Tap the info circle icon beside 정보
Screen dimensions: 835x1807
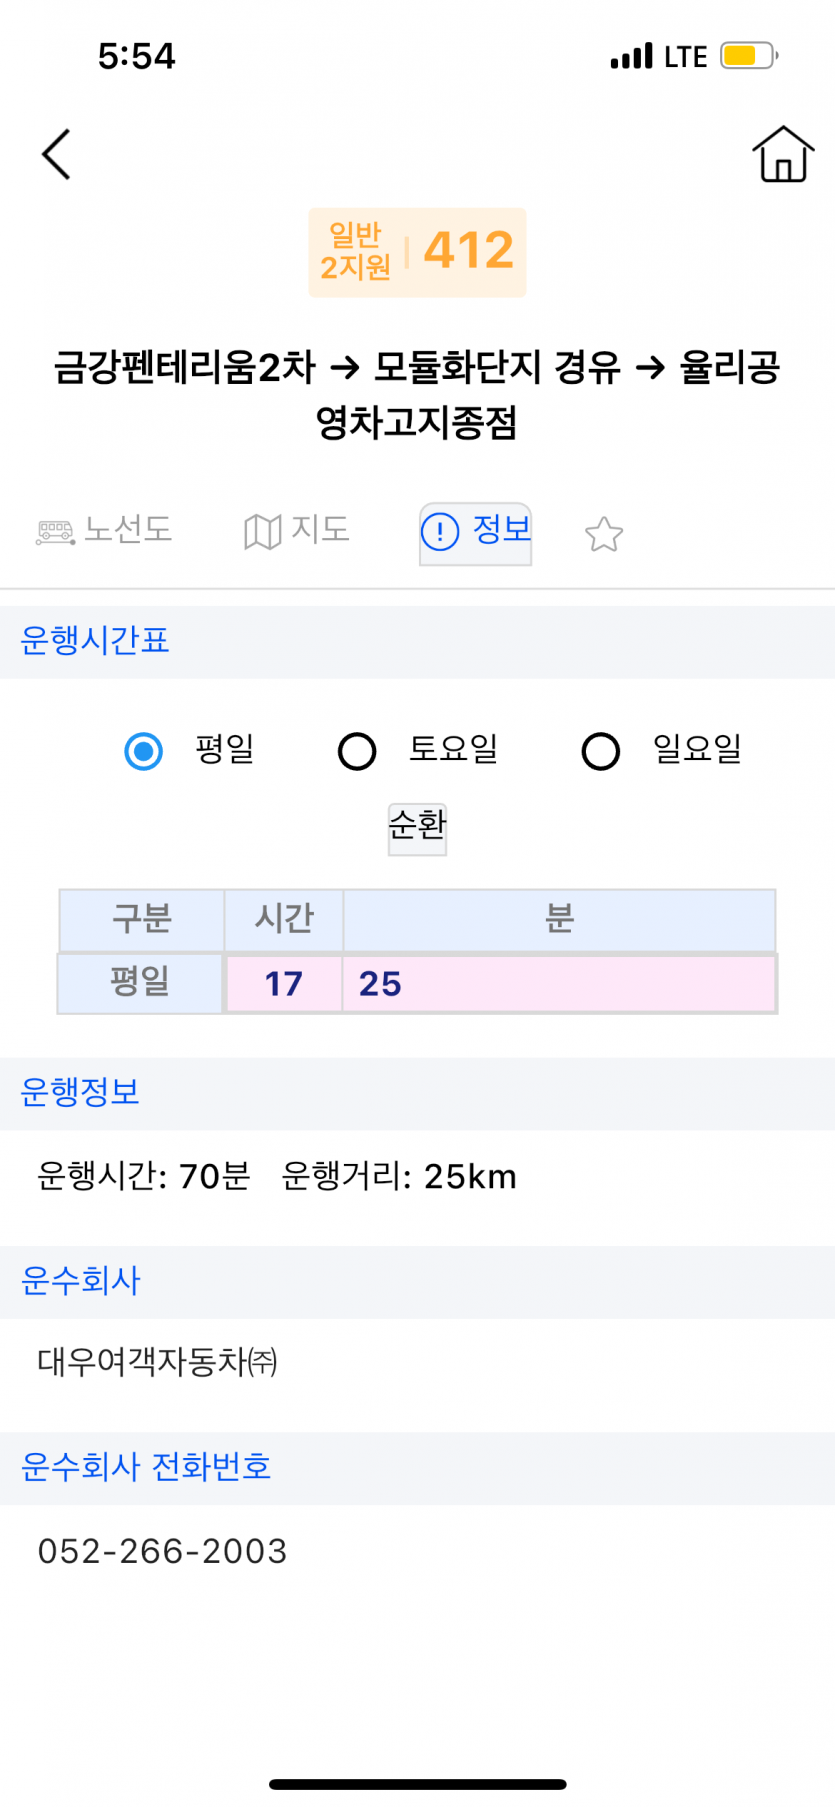(x=440, y=532)
